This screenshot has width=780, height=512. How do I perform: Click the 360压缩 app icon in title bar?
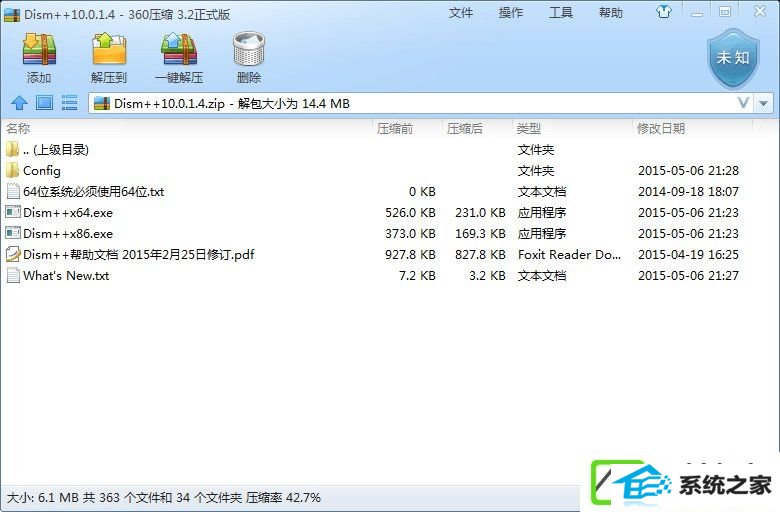pyautogui.click(x=12, y=15)
